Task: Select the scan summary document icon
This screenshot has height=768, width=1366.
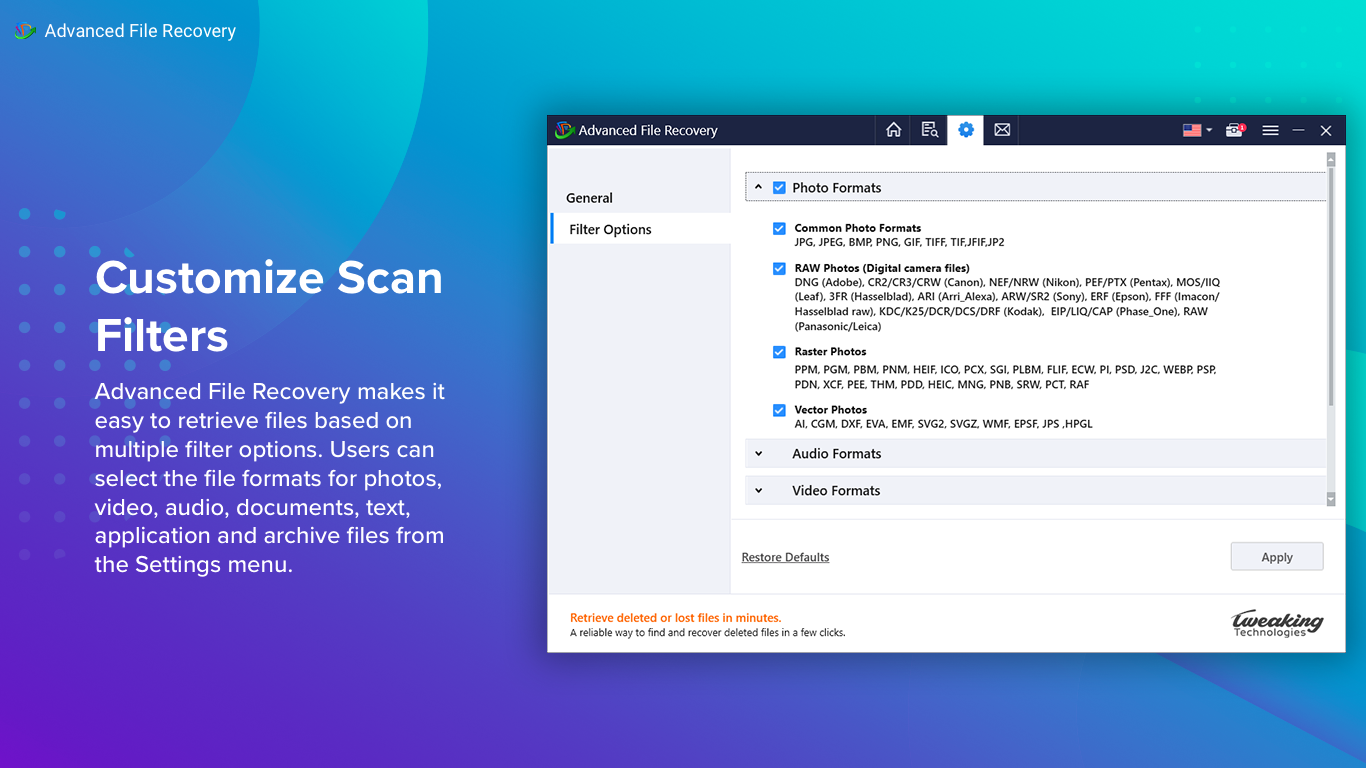Action: [929, 130]
